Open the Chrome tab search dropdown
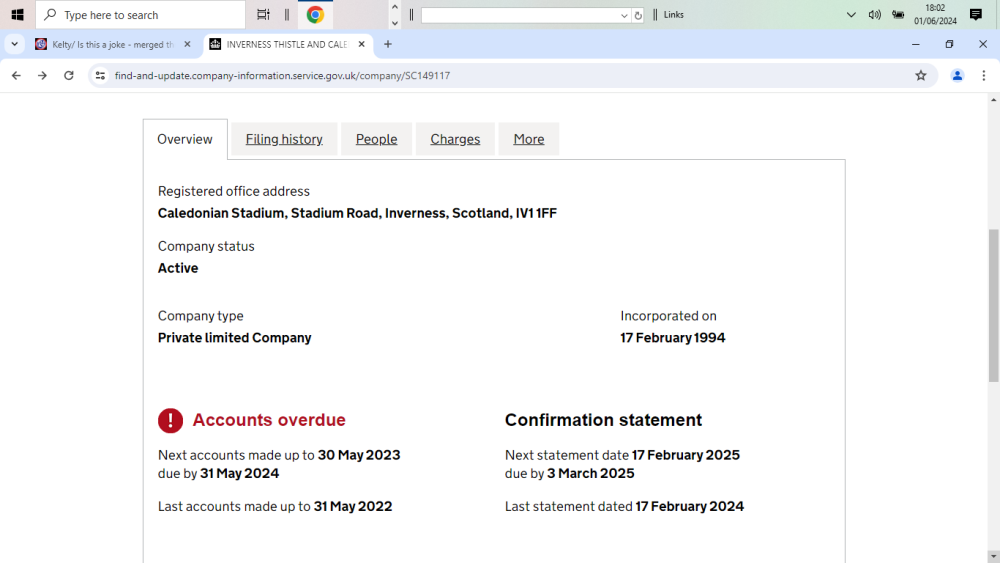Screen dimensions: 1000x563 tap(14, 44)
